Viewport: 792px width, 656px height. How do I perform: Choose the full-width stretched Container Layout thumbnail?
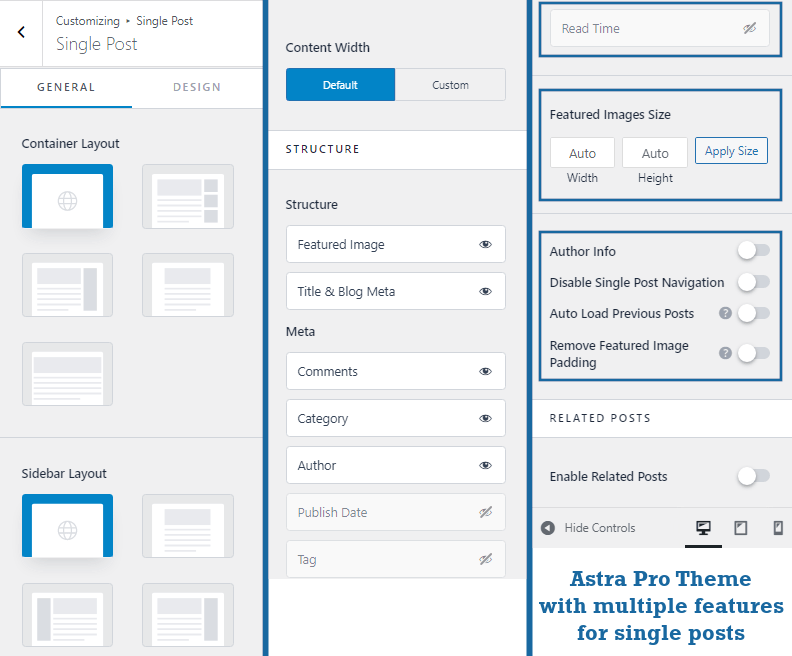pyautogui.click(x=67, y=374)
